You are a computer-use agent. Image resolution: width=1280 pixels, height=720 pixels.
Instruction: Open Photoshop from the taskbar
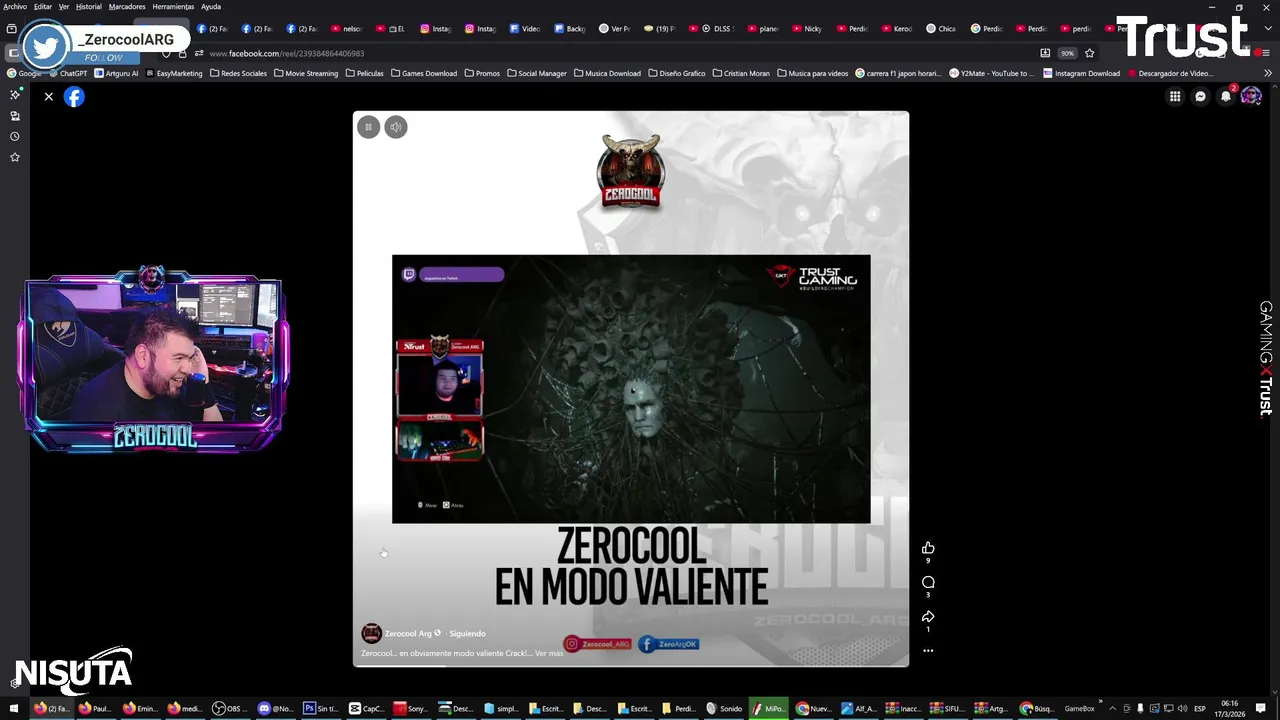click(320, 708)
